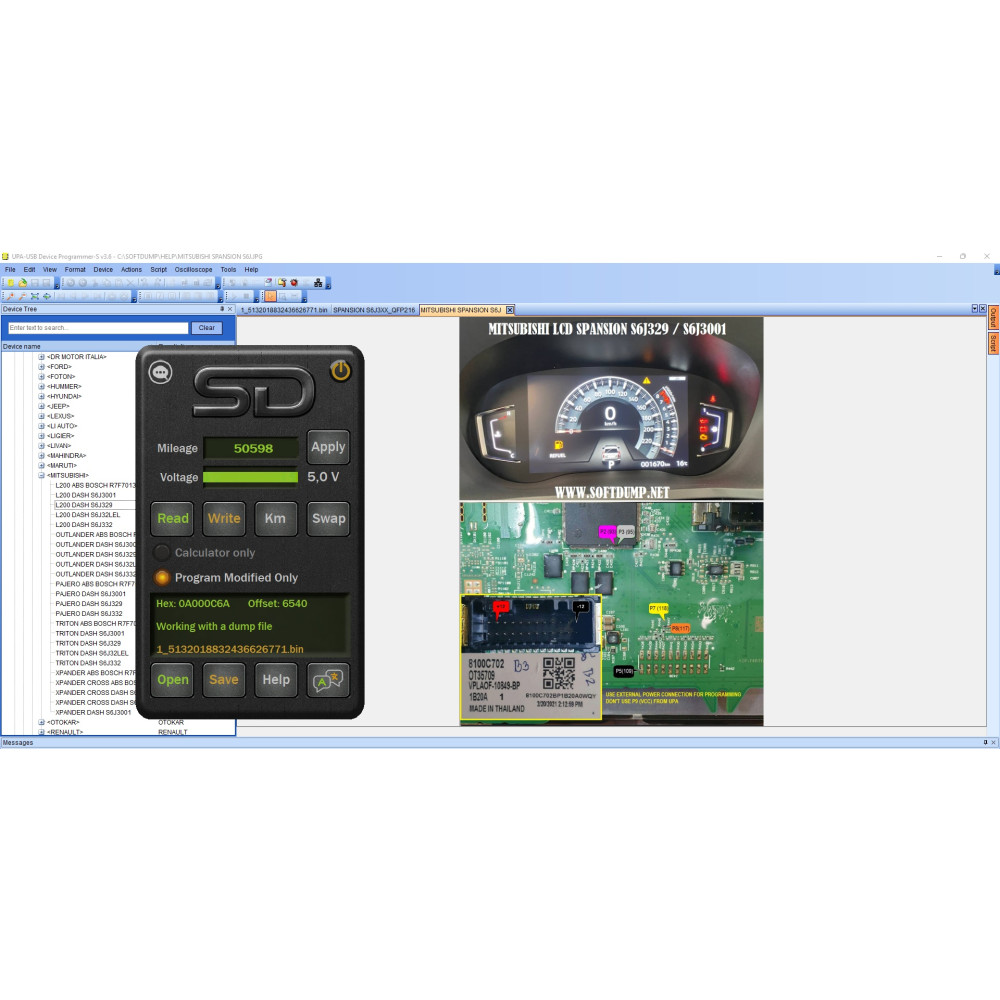The image size is (1000, 1000).
Task: Close the document area with X button
Action: pos(982,309)
